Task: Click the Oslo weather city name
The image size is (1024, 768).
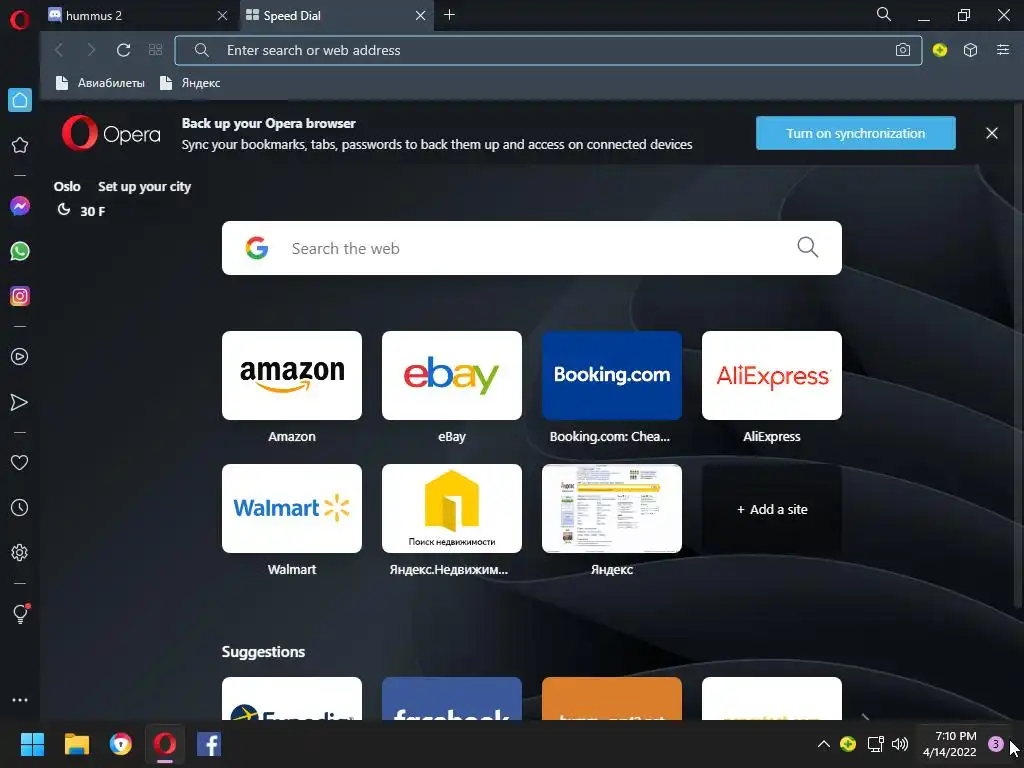Action: tap(67, 187)
